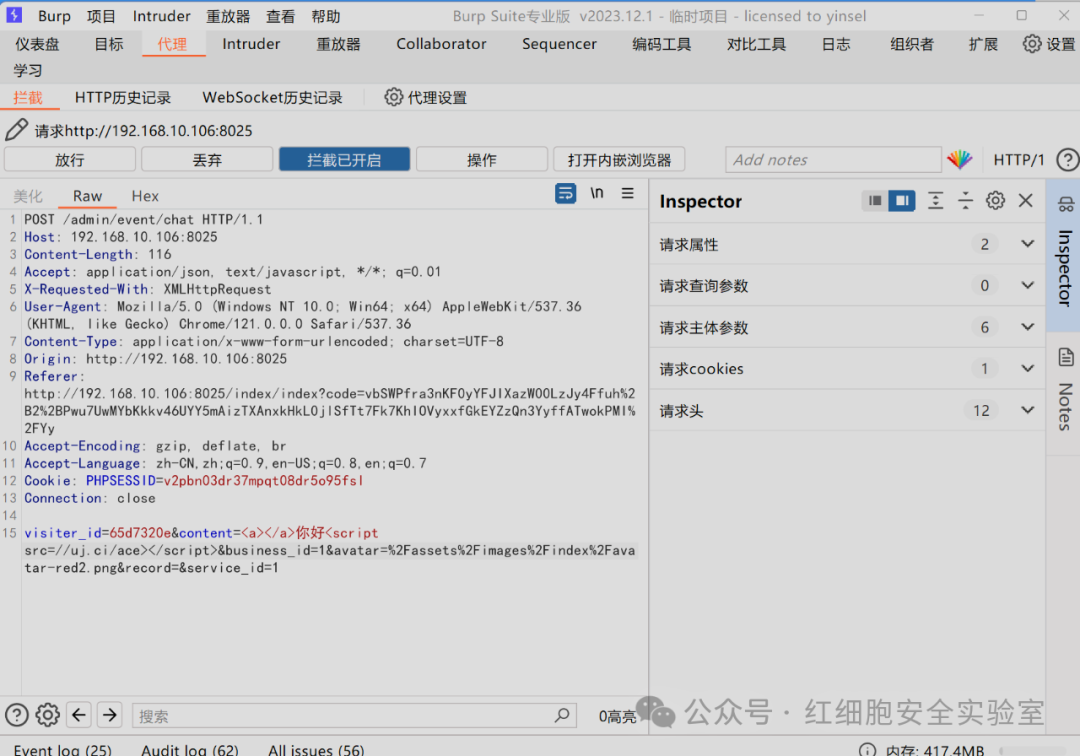The image size is (1080, 756).
Task: Open the 重放器 menu in the menu bar
Action: point(228,16)
